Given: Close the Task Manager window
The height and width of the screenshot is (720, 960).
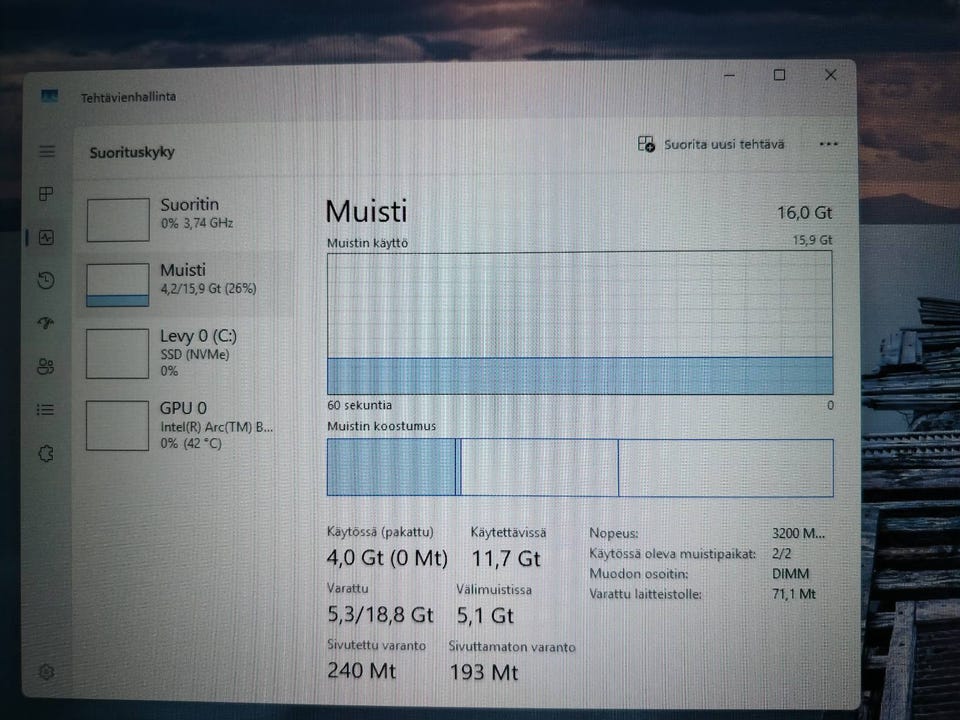Looking at the screenshot, I should point(831,75).
